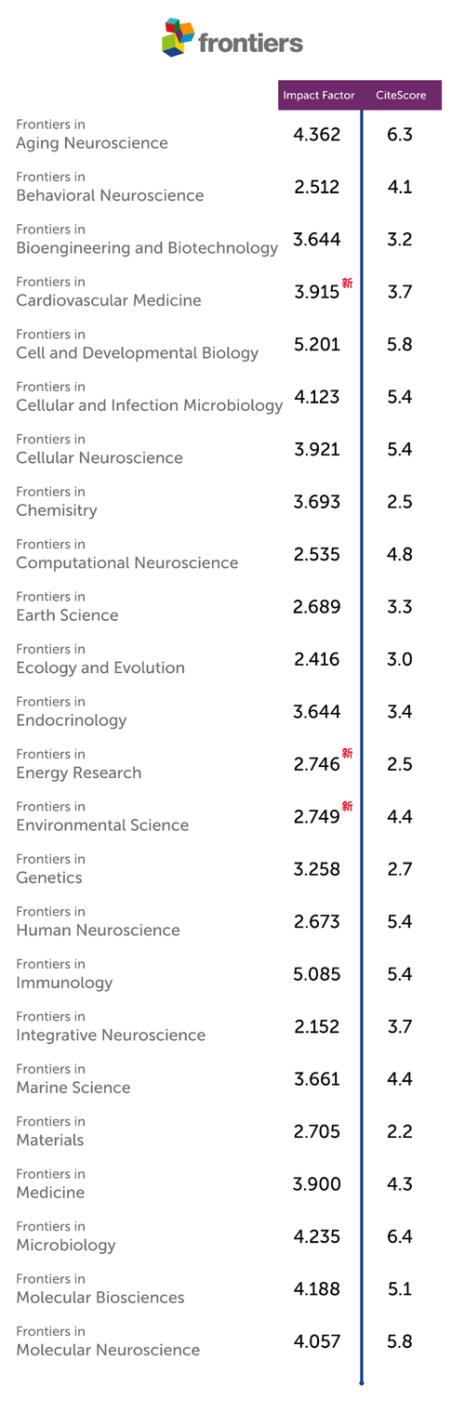Image resolution: width=465 pixels, height=1412 pixels.
Task: Click the blue vertical divider end dot
Action: 361,1383
